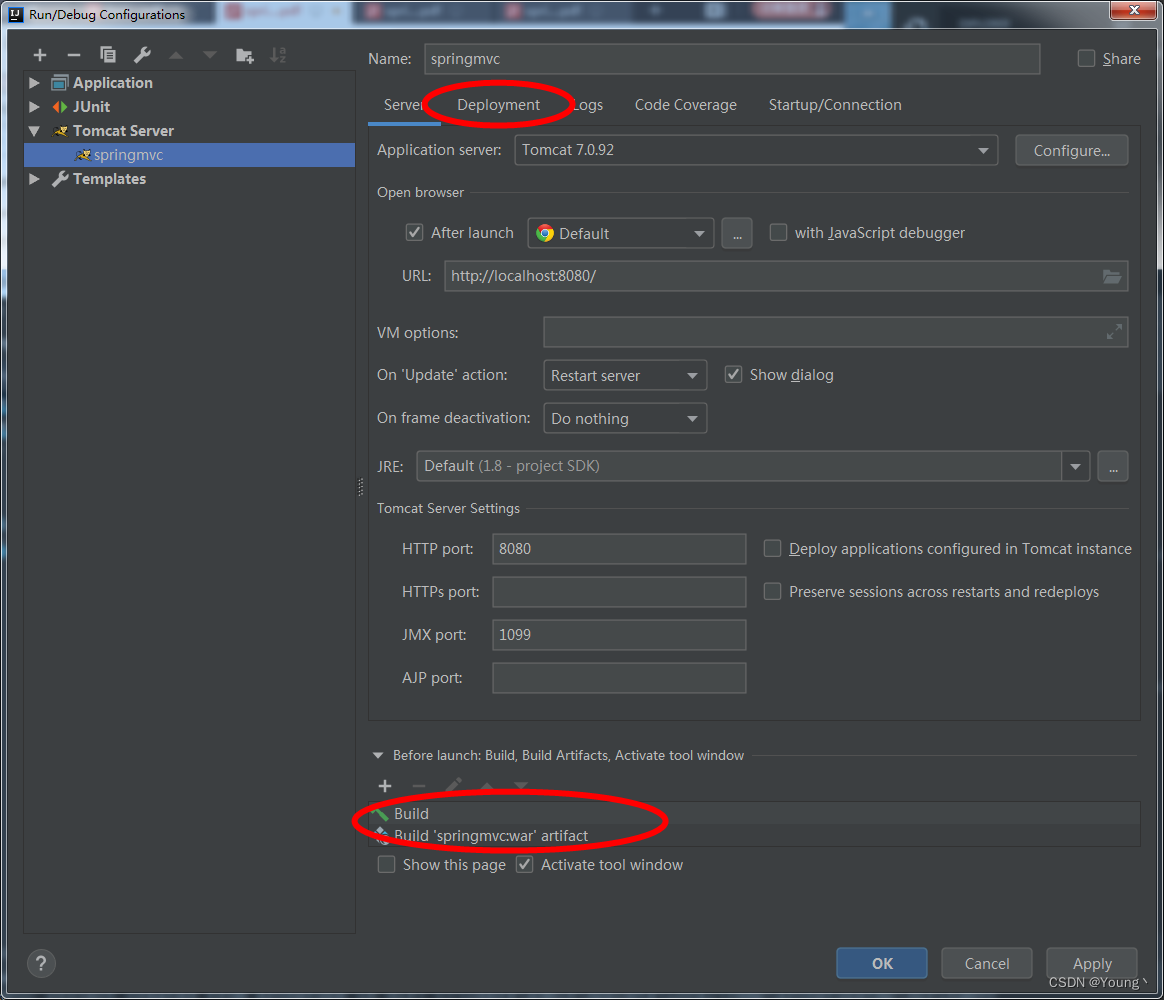Collapse the Tomcat Server tree node
Image resolution: width=1164 pixels, height=1000 pixels.
click(x=34, y=131)
